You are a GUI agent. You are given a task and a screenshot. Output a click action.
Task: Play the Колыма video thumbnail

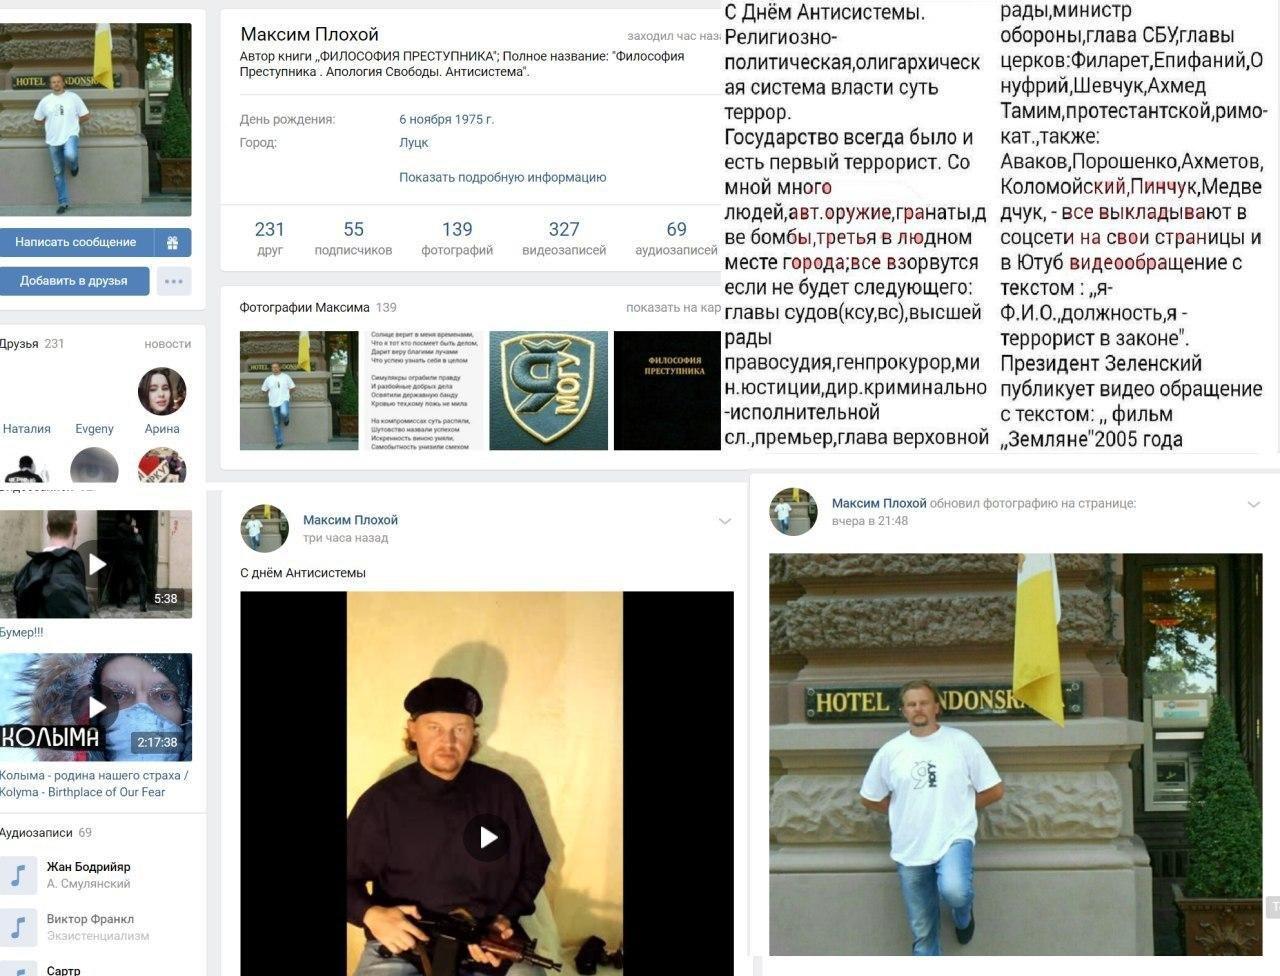95,707
